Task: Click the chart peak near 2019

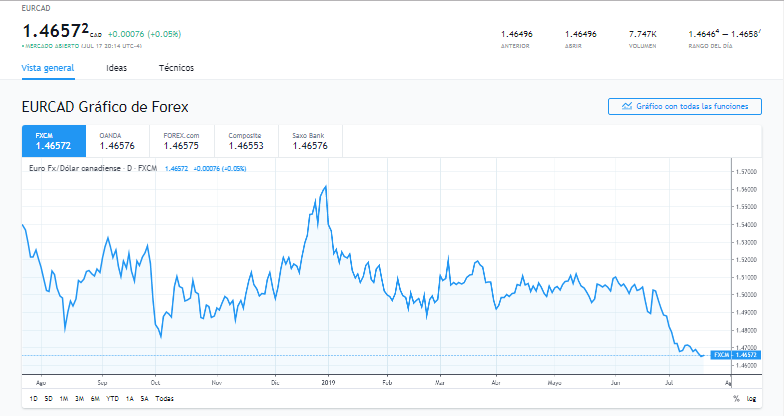Action: [x=326, y=186]
